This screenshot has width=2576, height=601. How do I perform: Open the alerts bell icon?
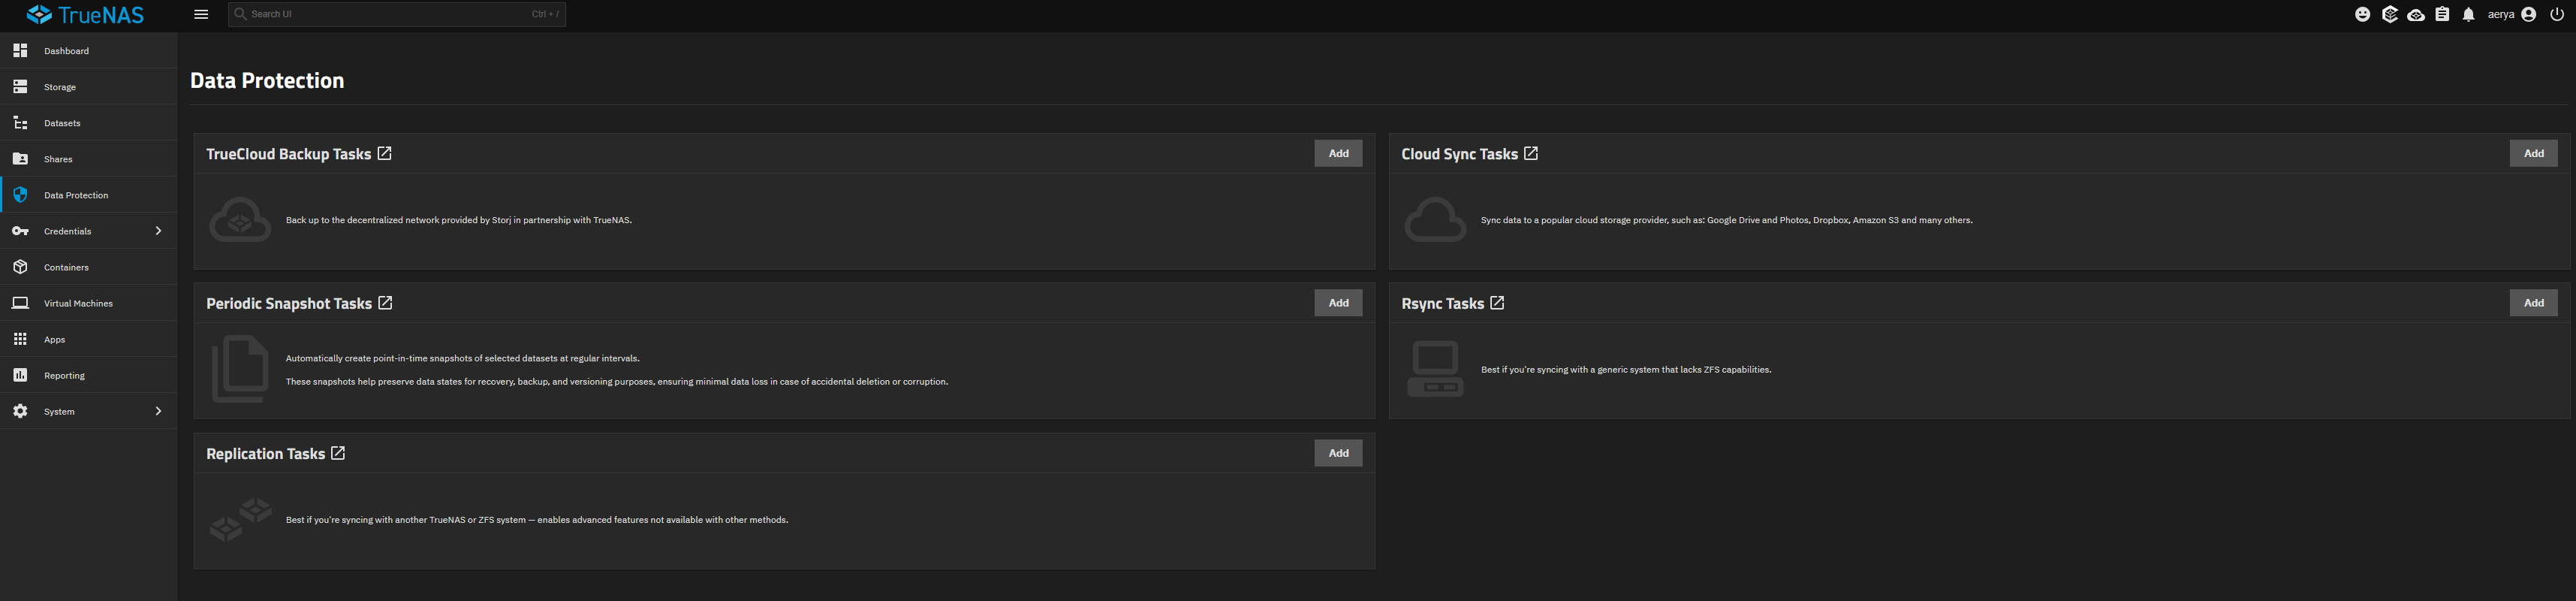pos(2468,15)
